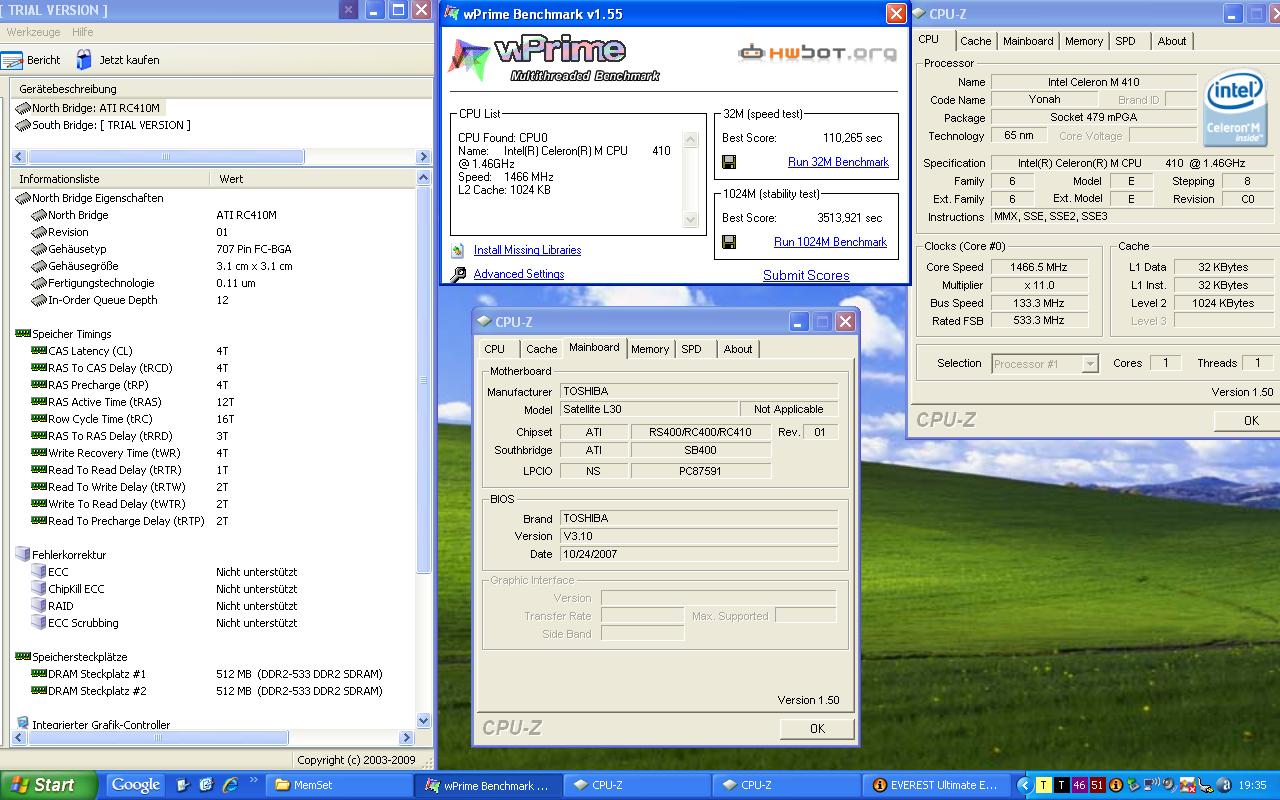Run the 1024M benchmark in wPrime
Viewport: 1280px width, 800px height.
click(830, 242)
